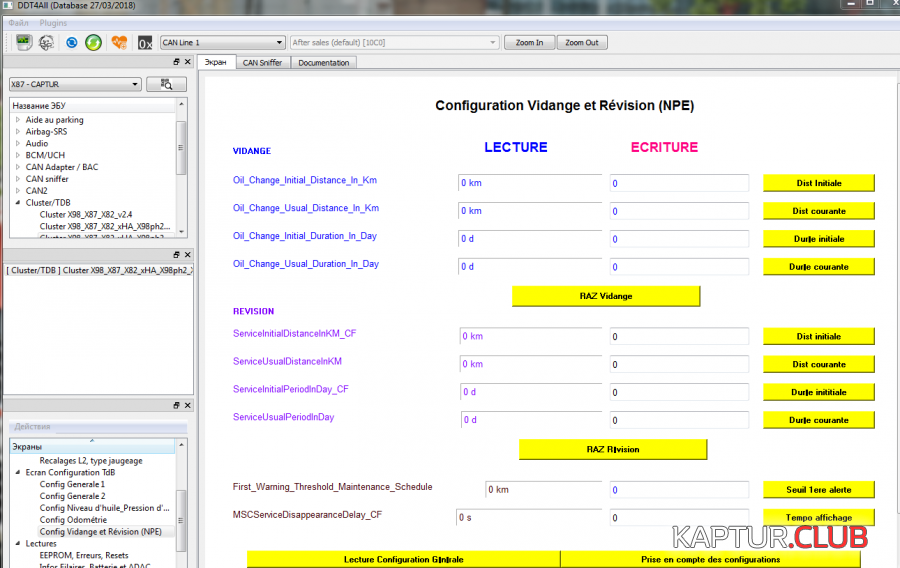Screen dimensions: 900x568
Task: Click the orange heart diagnostics icon
Action: [x=119, y=42]
